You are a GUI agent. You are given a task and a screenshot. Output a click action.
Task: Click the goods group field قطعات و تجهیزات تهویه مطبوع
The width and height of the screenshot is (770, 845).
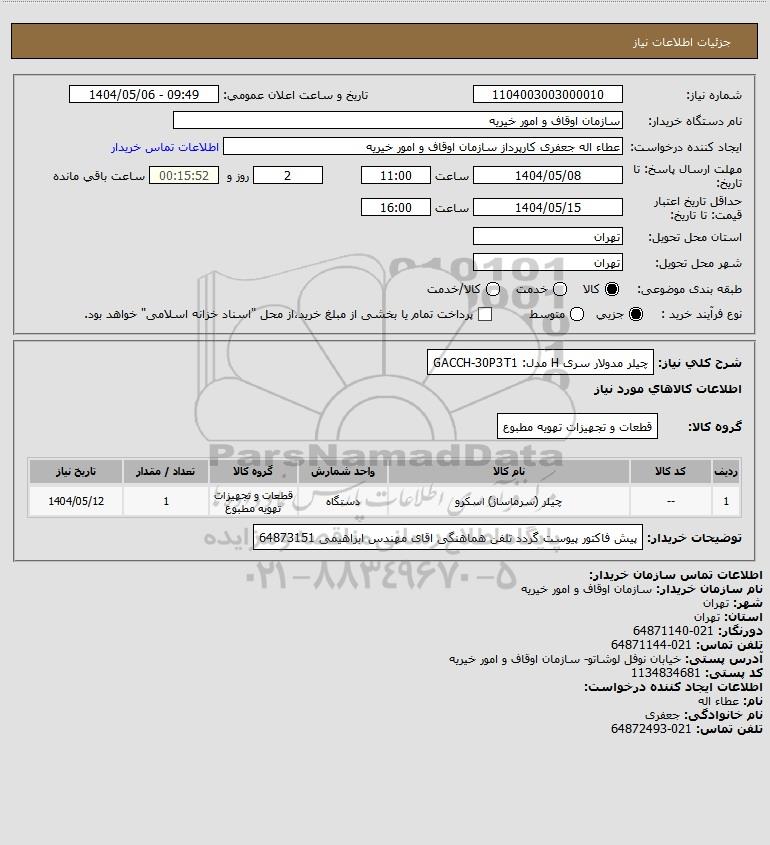pos(577,426)
